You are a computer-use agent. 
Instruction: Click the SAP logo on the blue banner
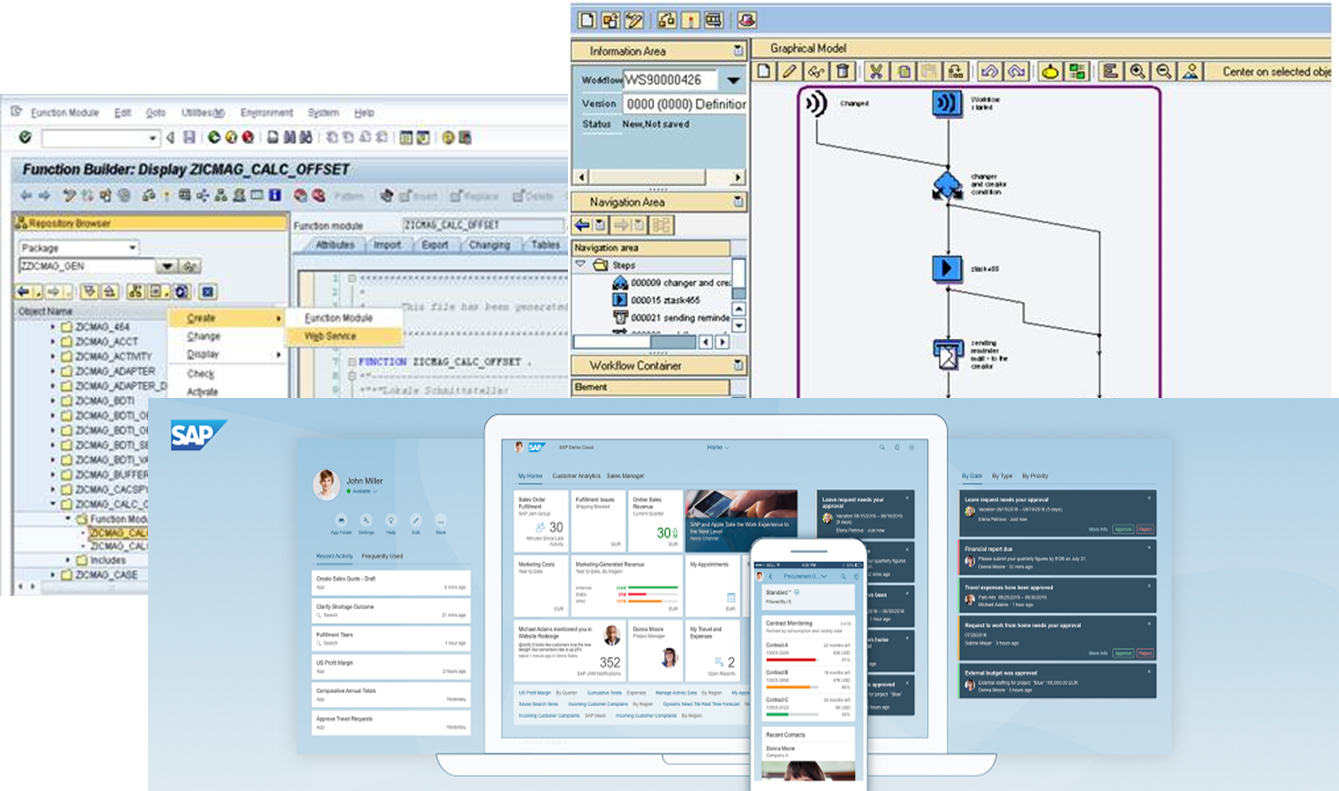point(198,435)
